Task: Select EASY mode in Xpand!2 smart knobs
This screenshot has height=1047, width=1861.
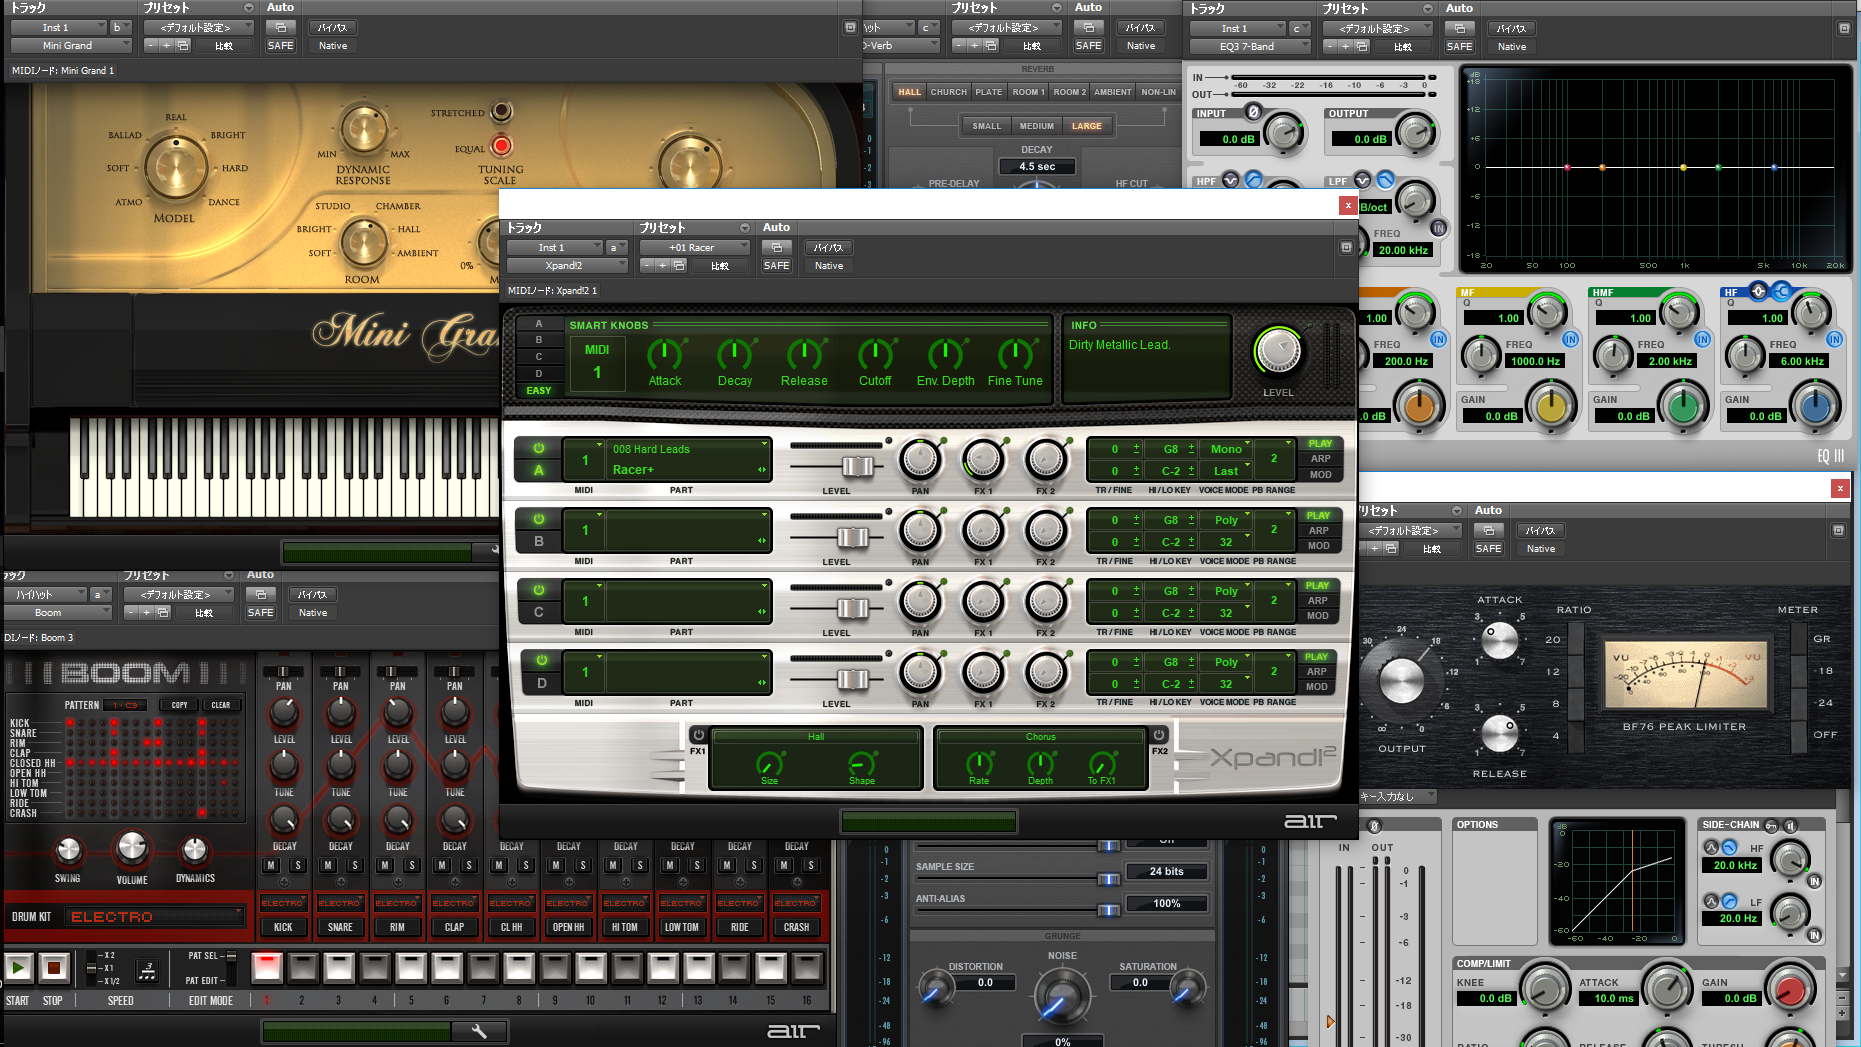Action: point(539,390)
